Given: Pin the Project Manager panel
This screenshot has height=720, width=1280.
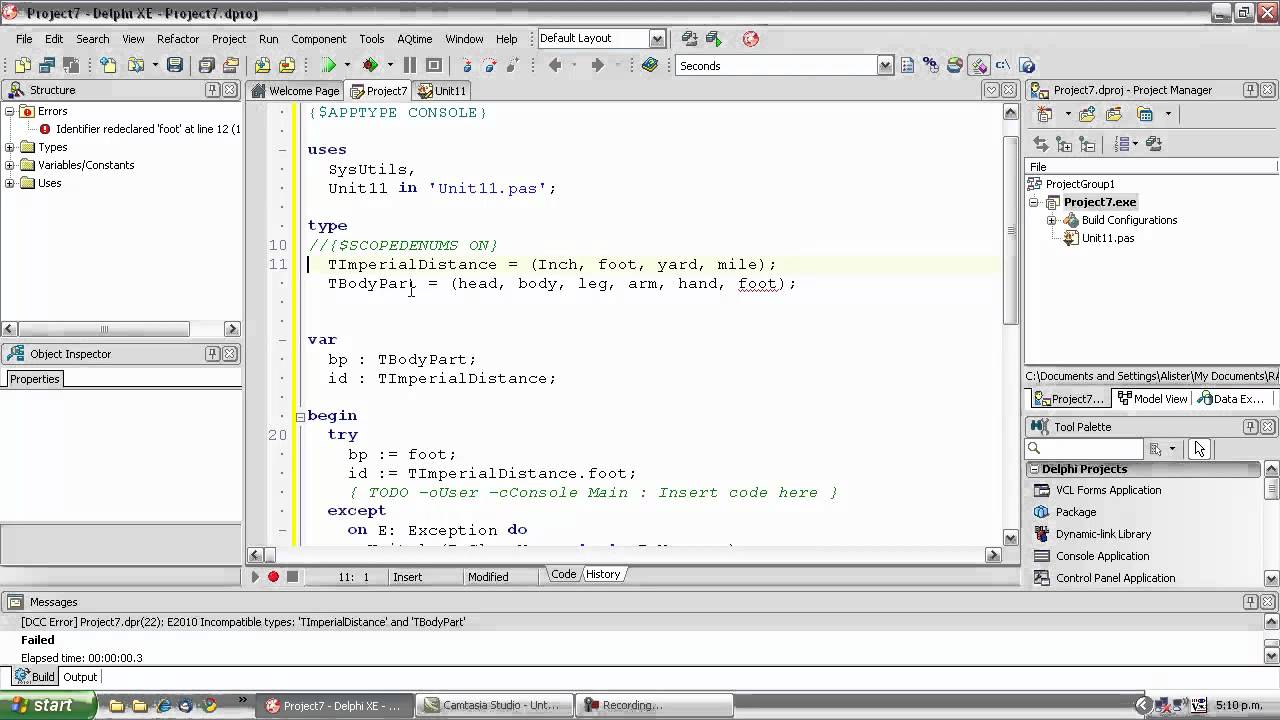Looking at the screenshot, I should (x=1250, y=90).
